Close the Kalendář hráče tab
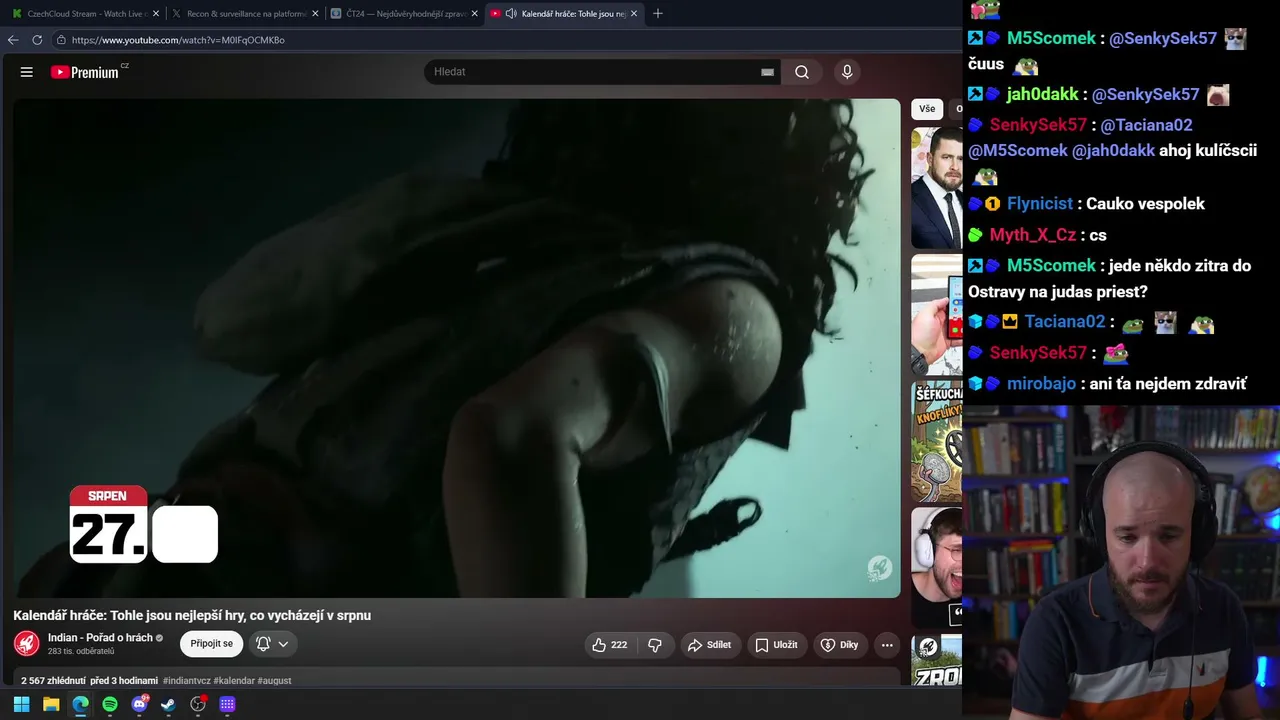 click(633, 14)
